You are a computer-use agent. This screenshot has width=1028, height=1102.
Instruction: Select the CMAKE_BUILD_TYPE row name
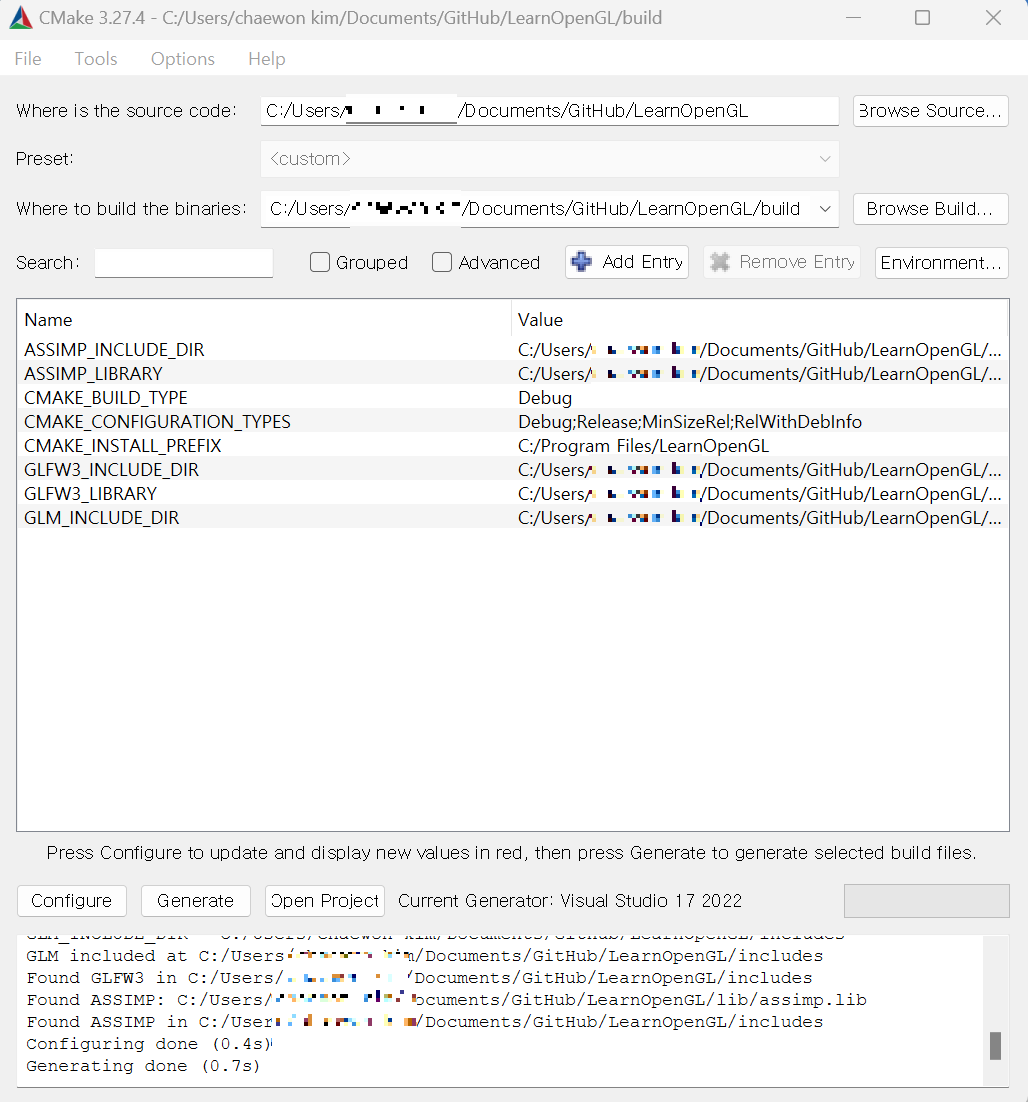click(x=106, y=398)
